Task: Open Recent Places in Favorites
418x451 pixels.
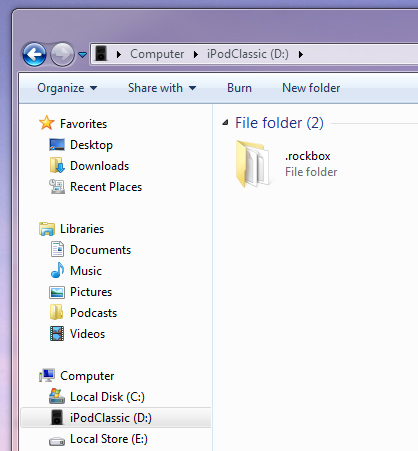Action: pos(106,187)
